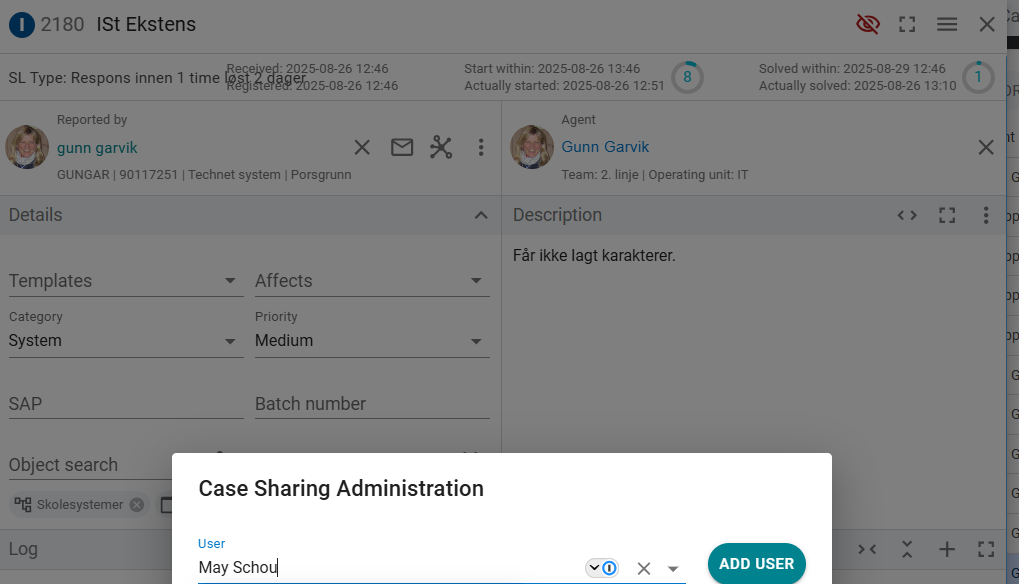Expand the Affects dropdown
Image resolution: width=1019 pixels, height=584 pixels.
(371, 281)
